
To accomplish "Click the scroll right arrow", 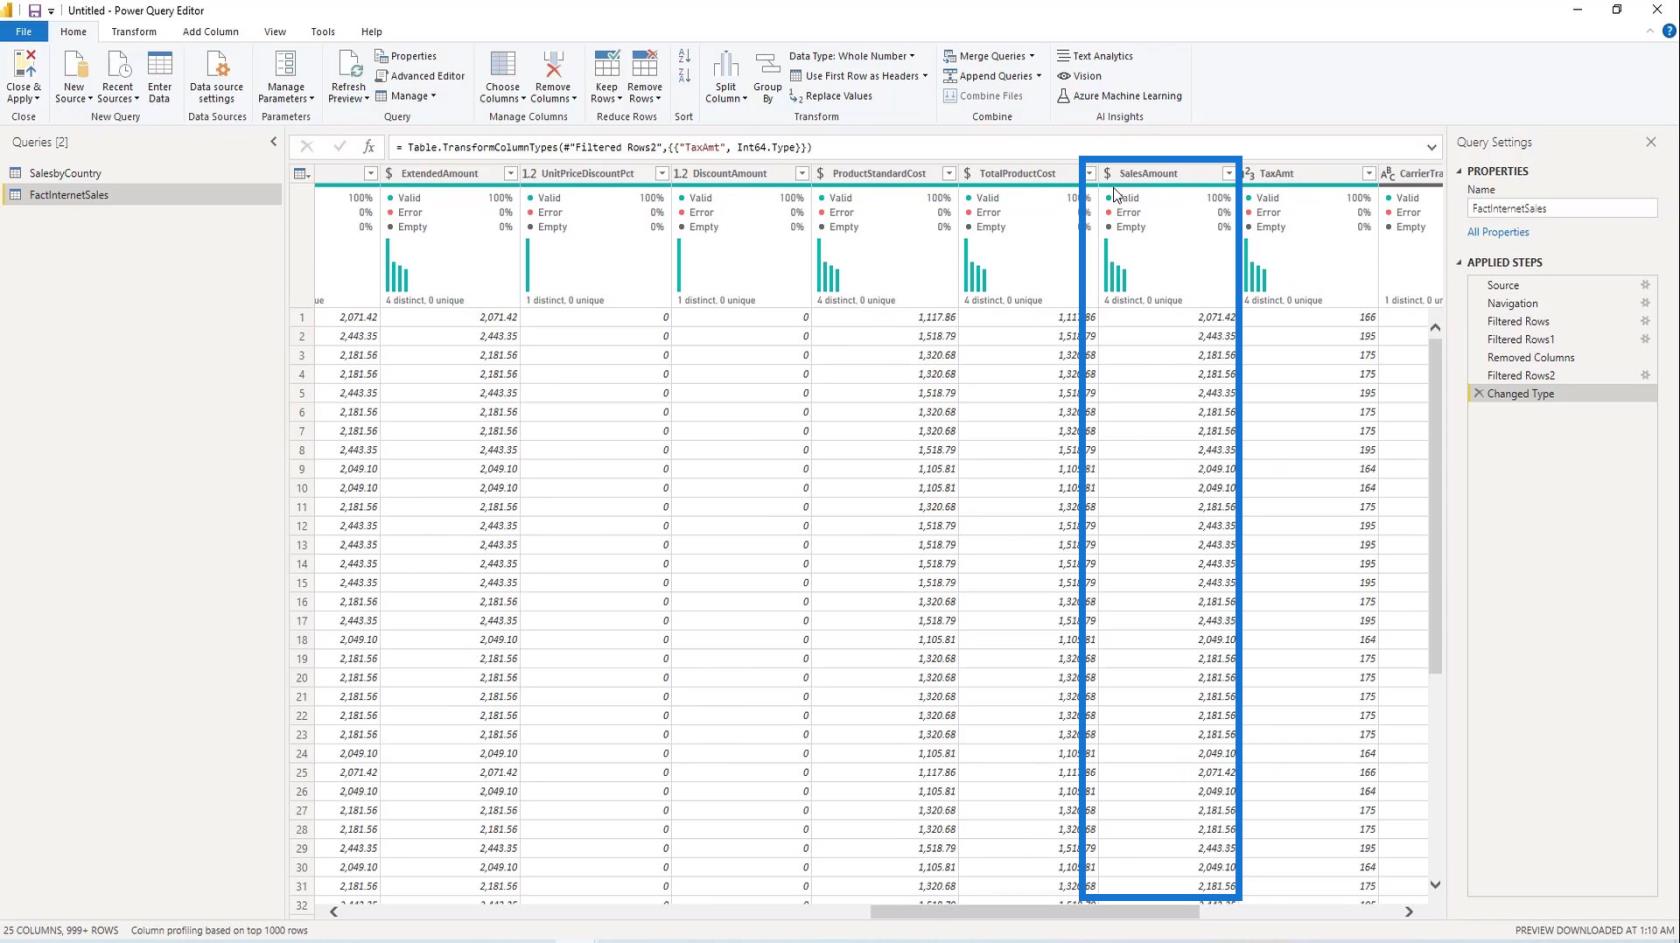I will tap(1409, 912).
